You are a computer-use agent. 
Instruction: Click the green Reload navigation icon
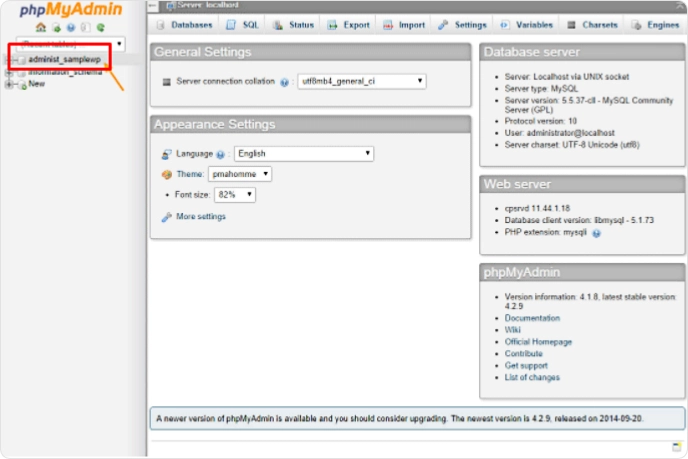(100, 28)
